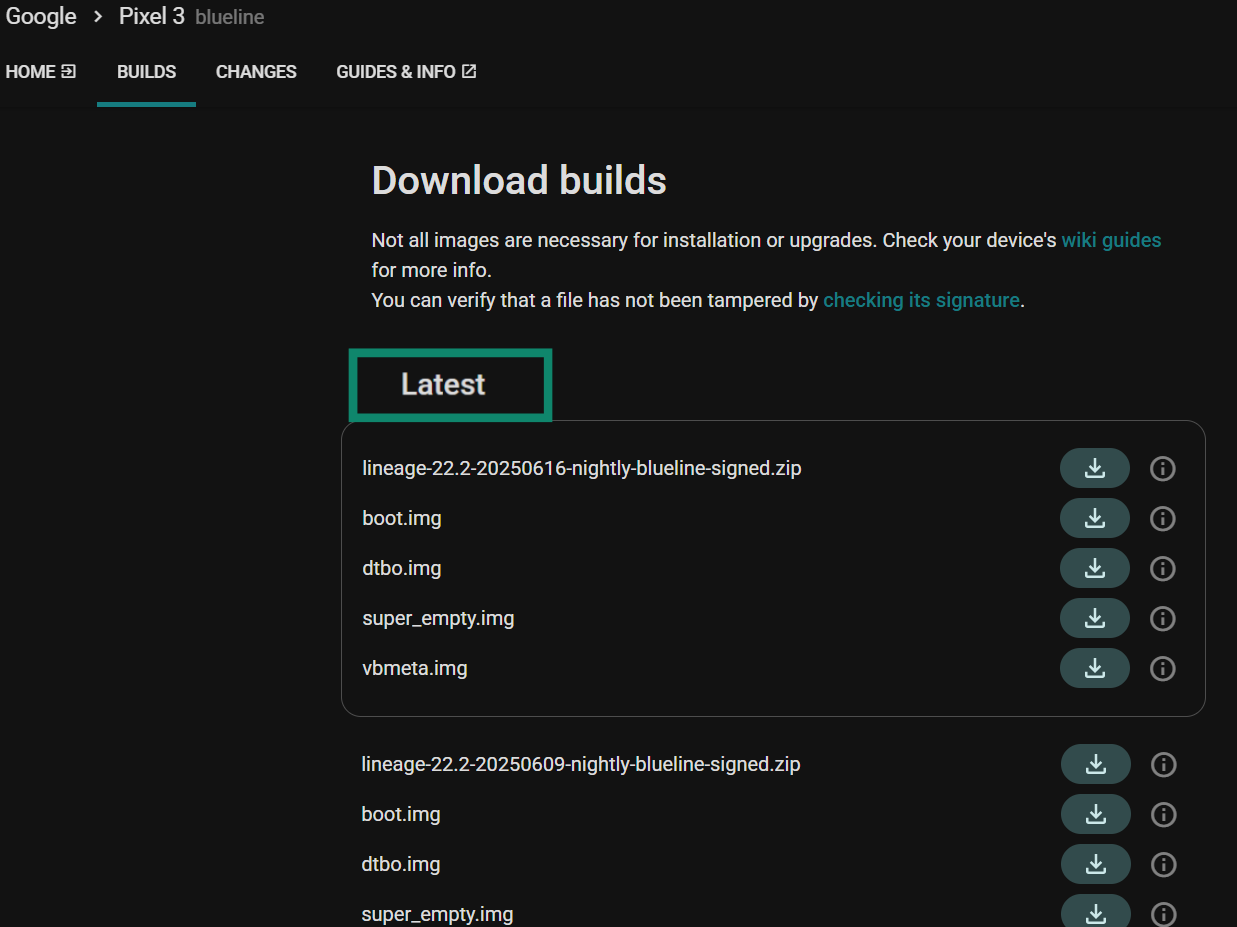
Task: Download boot.img from the 20250609 build
Action: click(x=1094, y=813)
